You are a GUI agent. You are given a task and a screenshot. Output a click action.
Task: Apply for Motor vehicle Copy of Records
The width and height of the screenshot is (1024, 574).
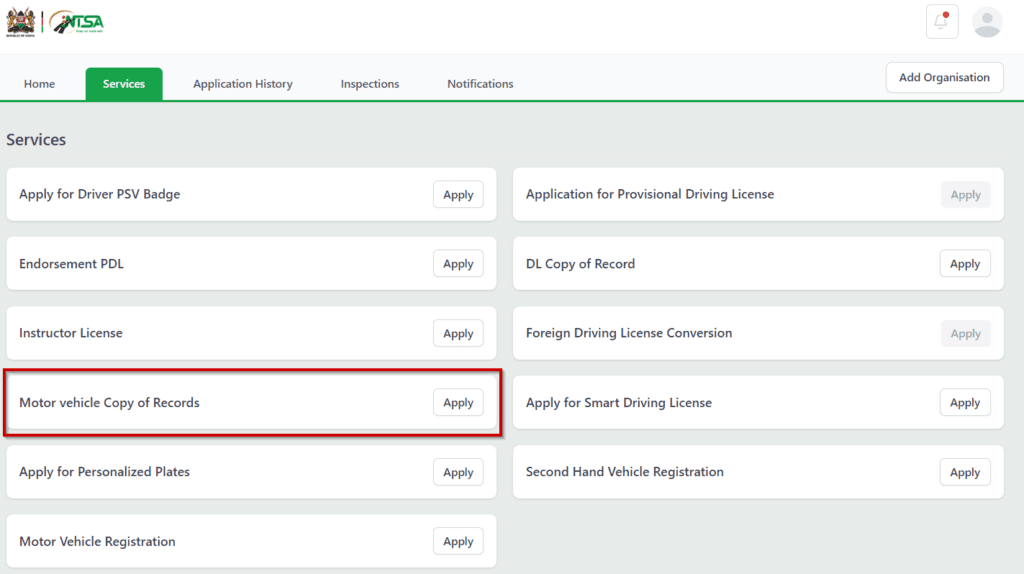click(458, 402)
